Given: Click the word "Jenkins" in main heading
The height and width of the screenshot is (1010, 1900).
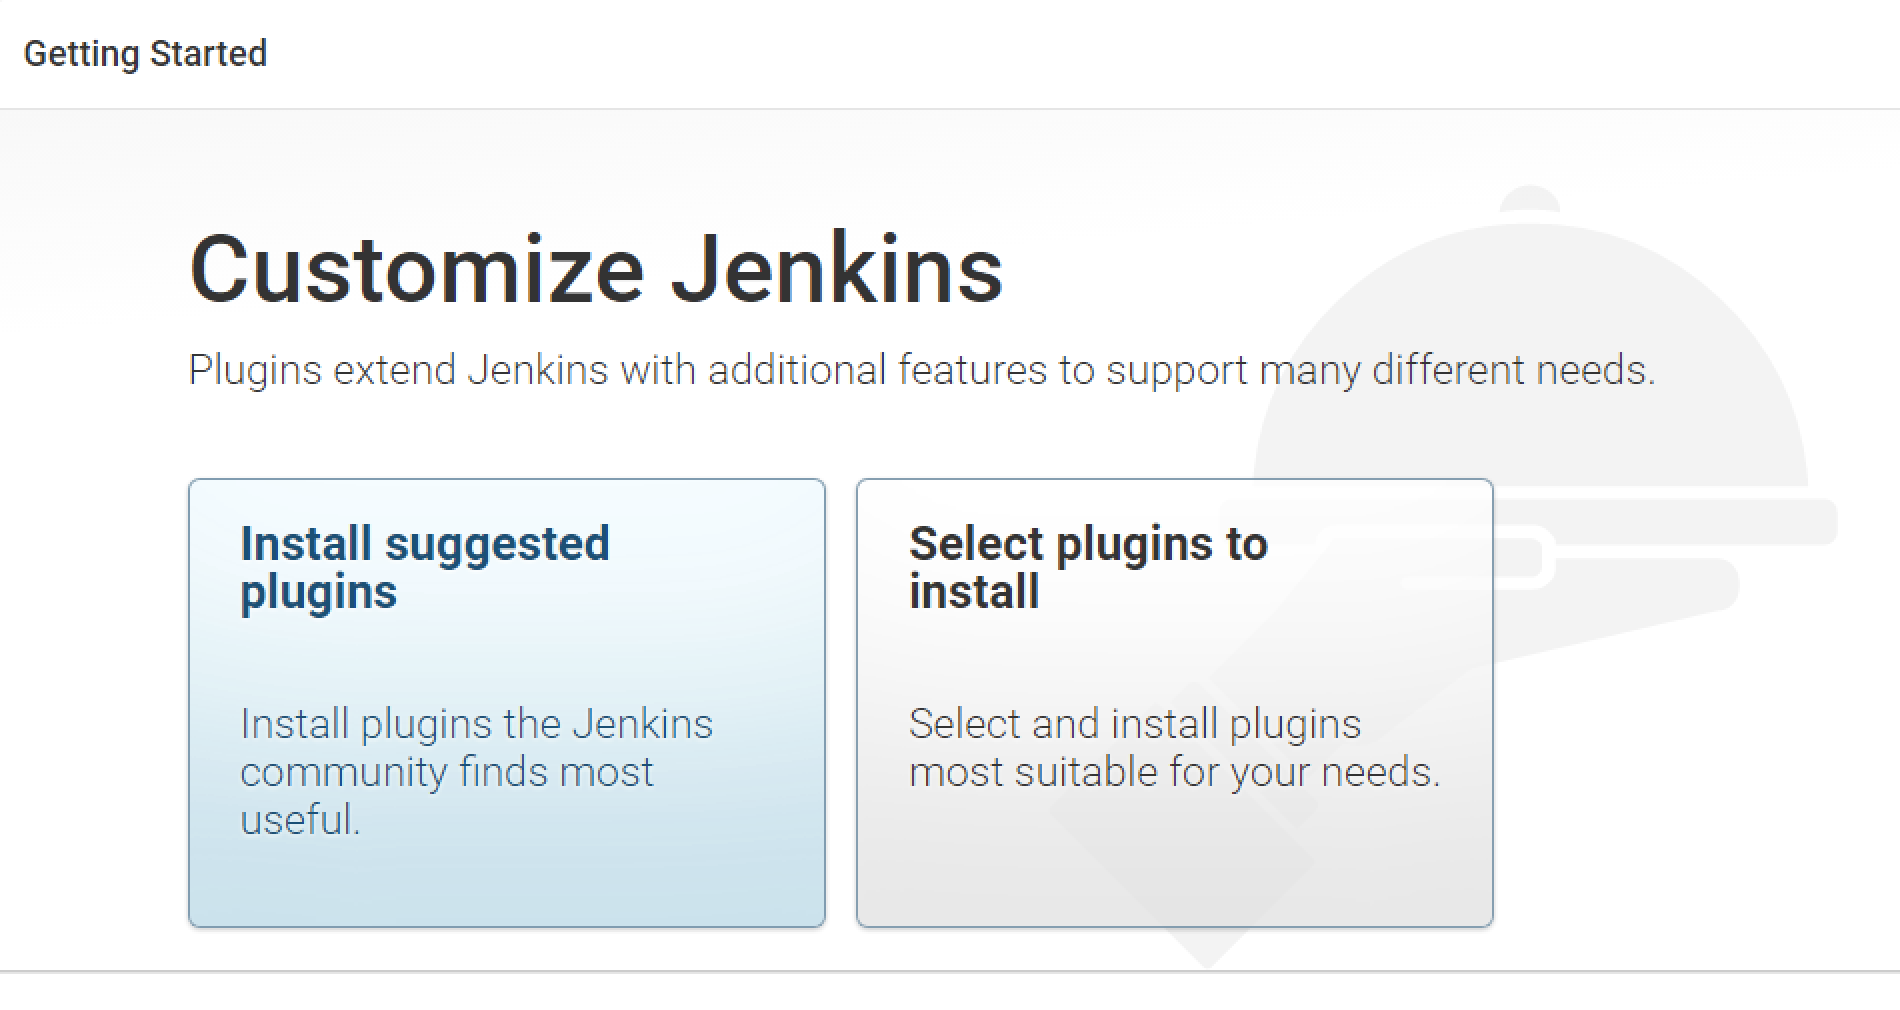Looking at the screenshot, I should pyautogui.click(x=836, y=269).
